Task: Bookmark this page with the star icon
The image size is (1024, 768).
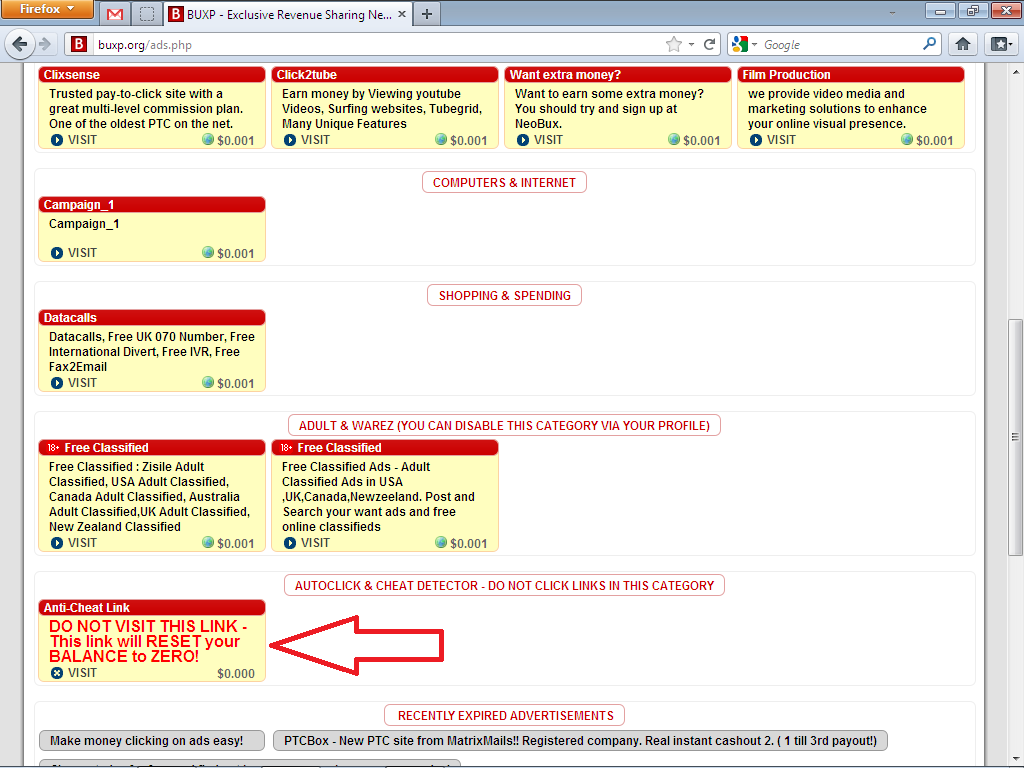Action: pyautogui.click(x=673, y=44)
